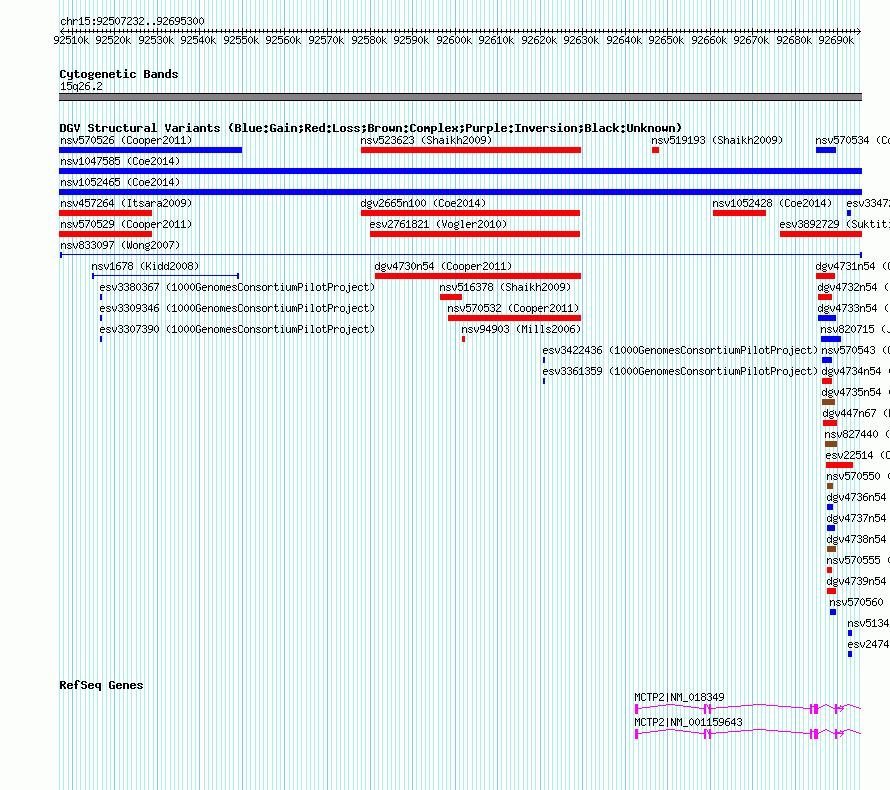The image size is (890, 790).
Task: Select the nsv570532 (Cooper2011) red bar
Action: 514,318
